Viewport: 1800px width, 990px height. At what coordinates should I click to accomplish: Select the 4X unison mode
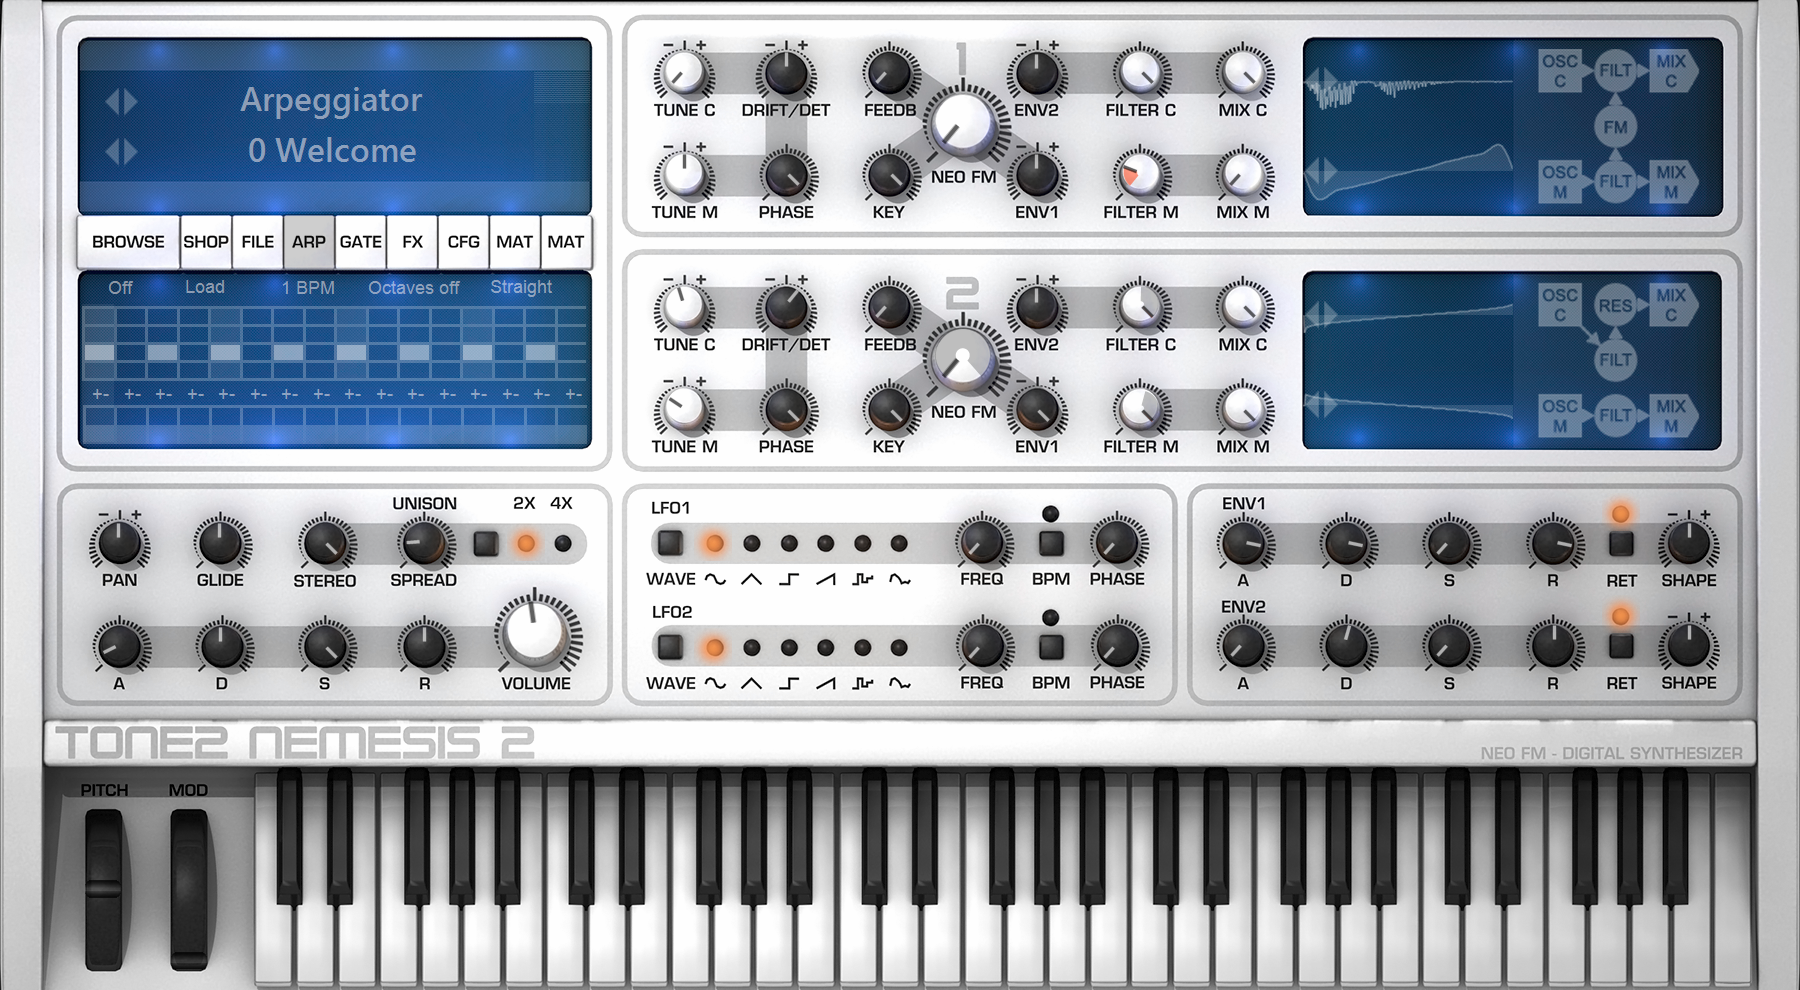(x=563, y=544)
